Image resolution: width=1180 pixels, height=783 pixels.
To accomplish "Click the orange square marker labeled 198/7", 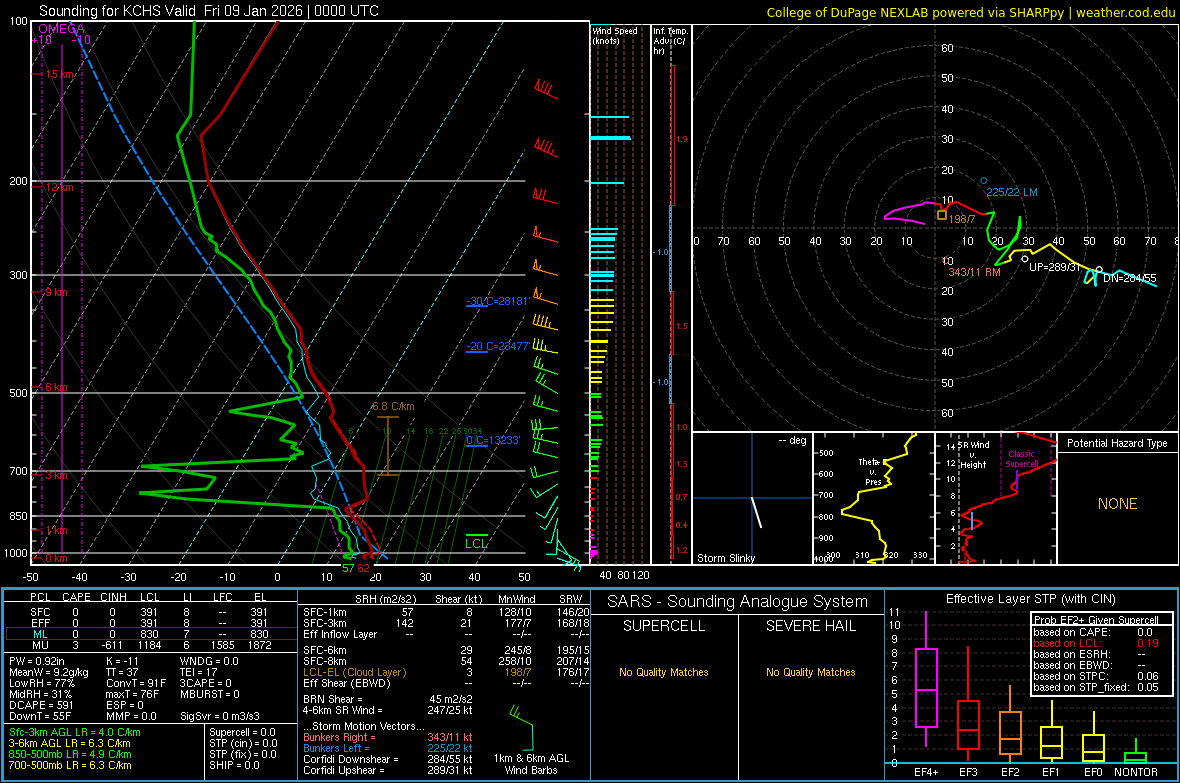I will 941,215.
